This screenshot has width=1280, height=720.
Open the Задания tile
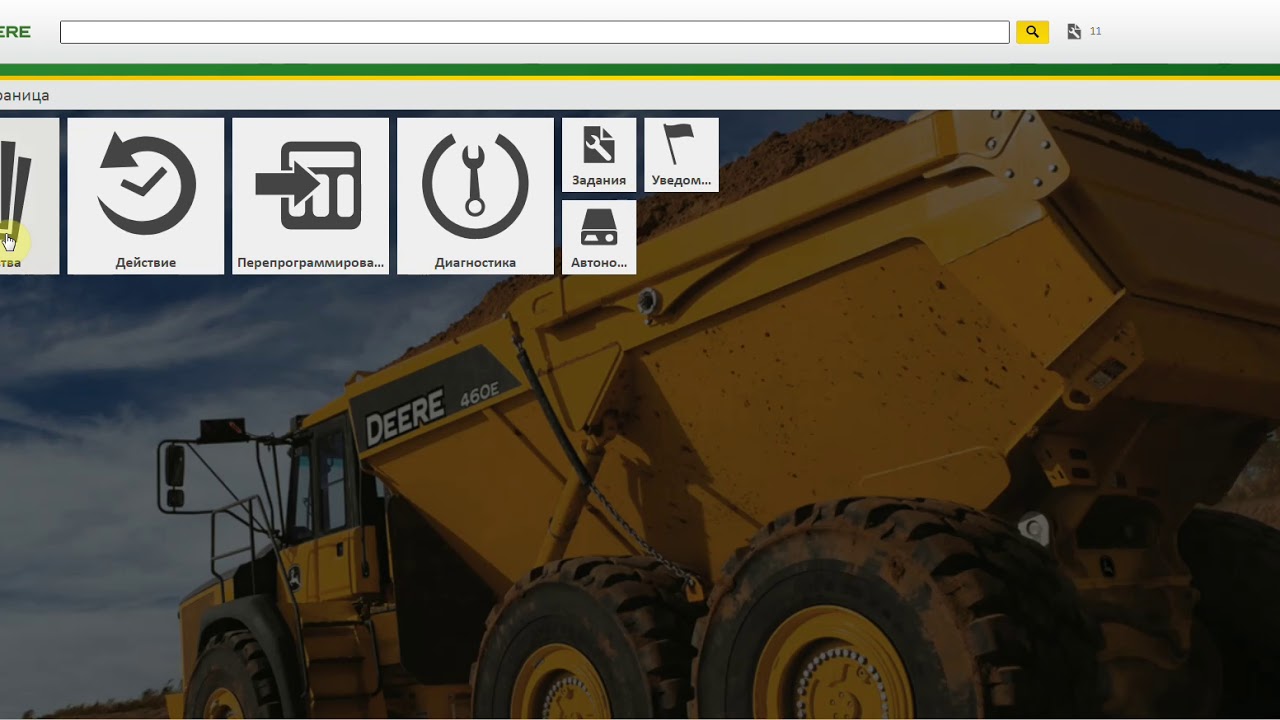[599, 155]
